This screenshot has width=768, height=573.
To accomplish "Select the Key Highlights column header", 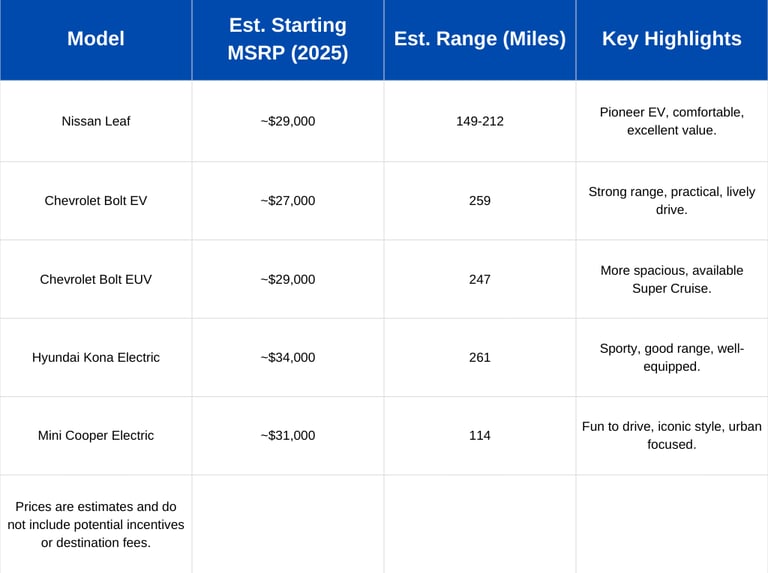I will pos(672,39).
